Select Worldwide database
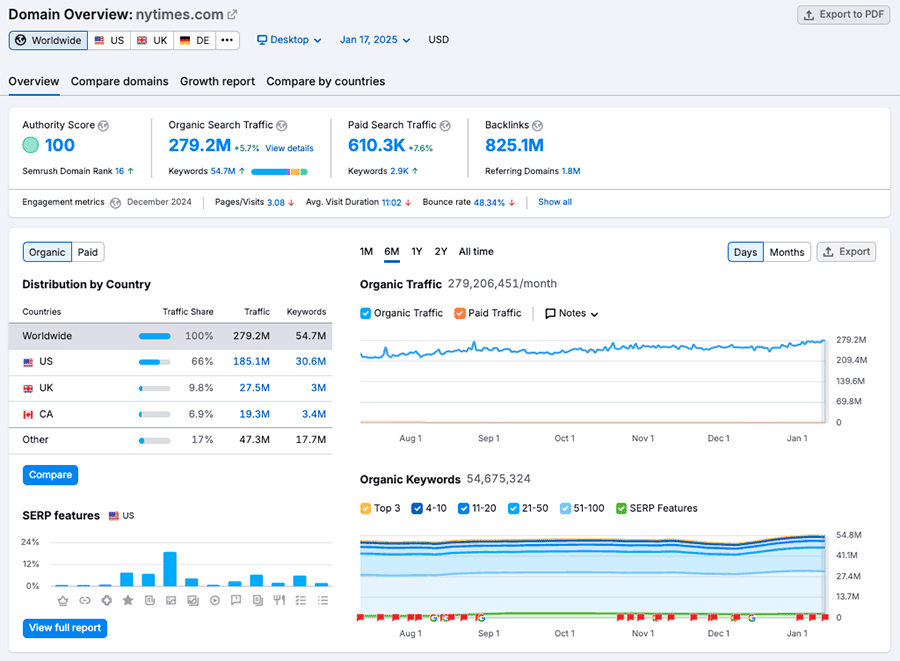This screenshot has height=661, width=900. [x=48, y=40]
